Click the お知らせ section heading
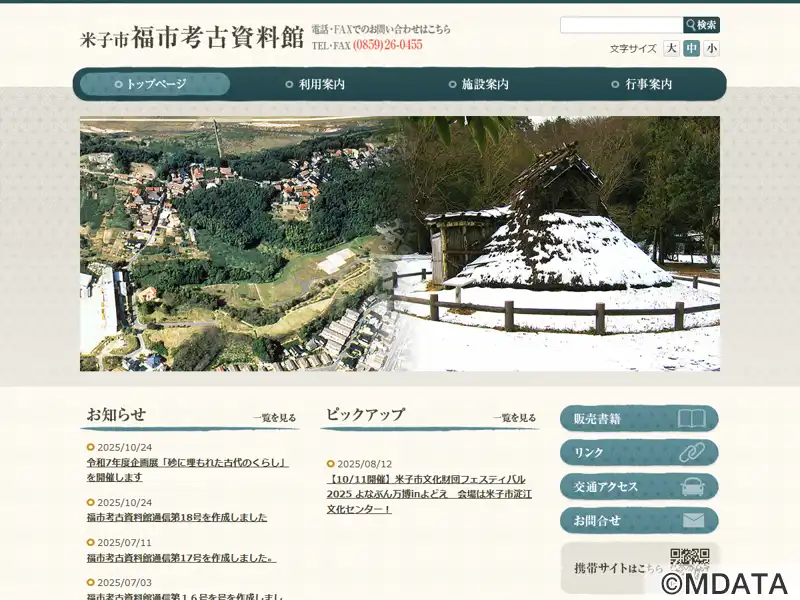Image resolution: width=800 pixels, height=600 pixels. click(116, 414)
